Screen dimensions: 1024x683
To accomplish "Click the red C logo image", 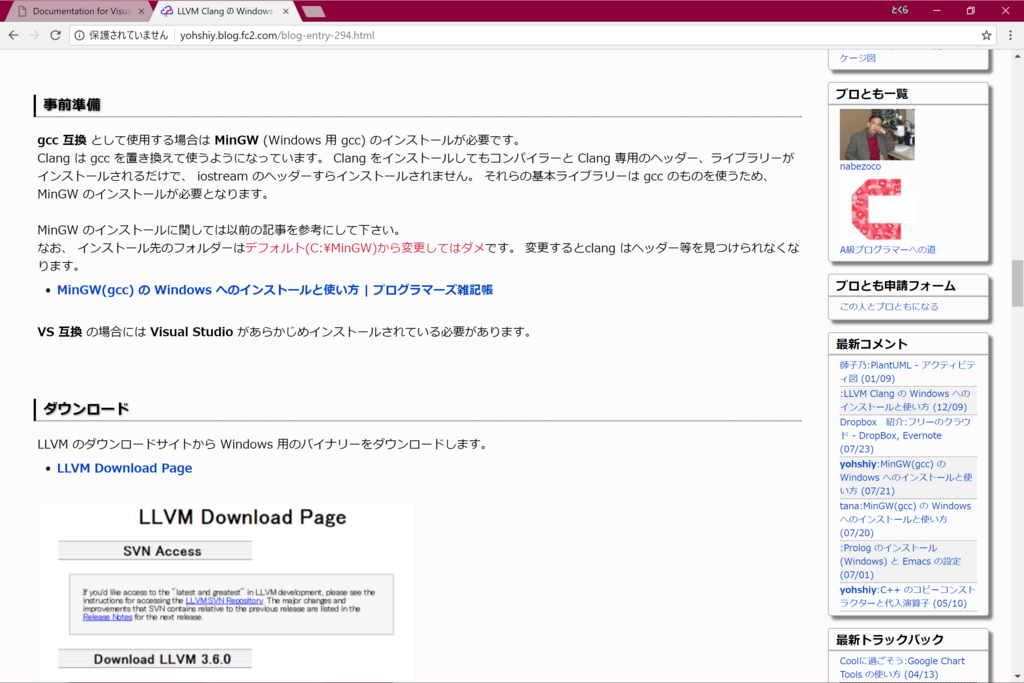I will [876, 209].
